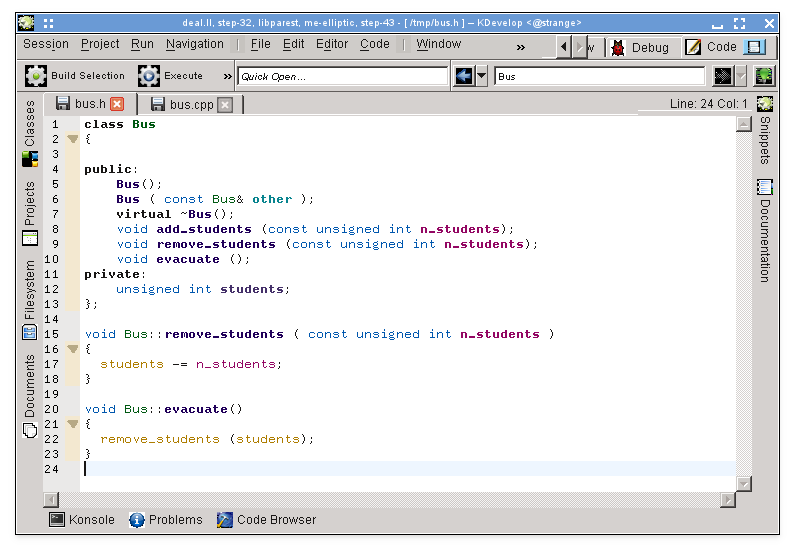
Task: Click the green icon at toolbar right end
Action: [x=764, y=77]
